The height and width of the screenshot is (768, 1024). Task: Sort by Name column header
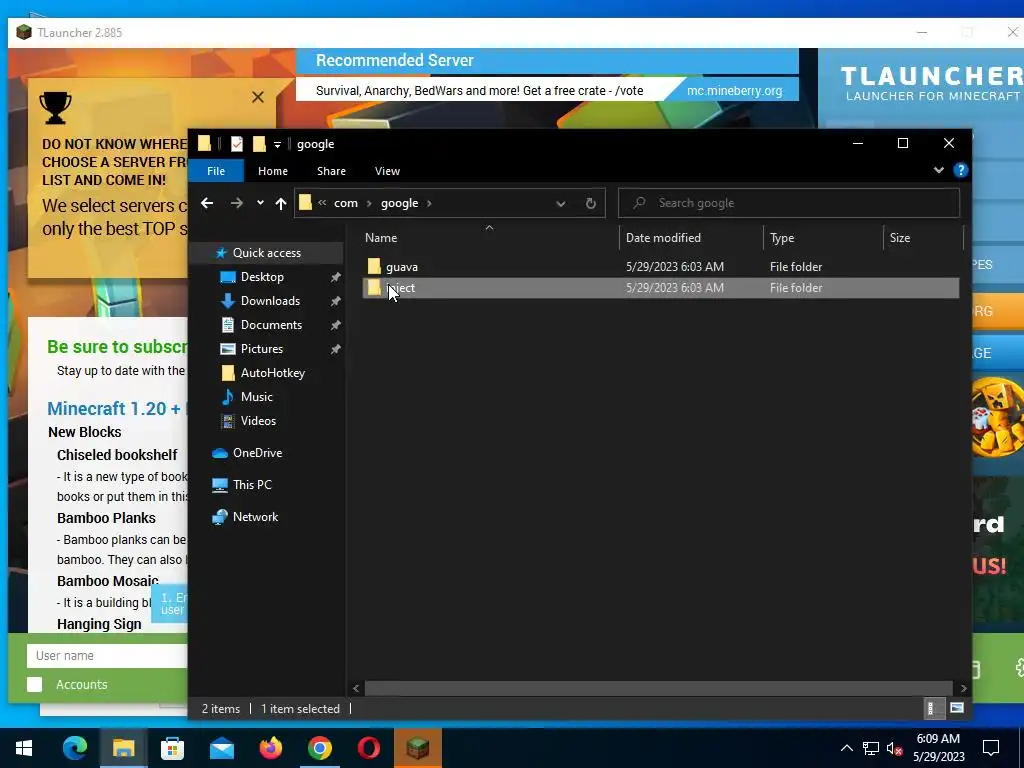pos(489,238)
